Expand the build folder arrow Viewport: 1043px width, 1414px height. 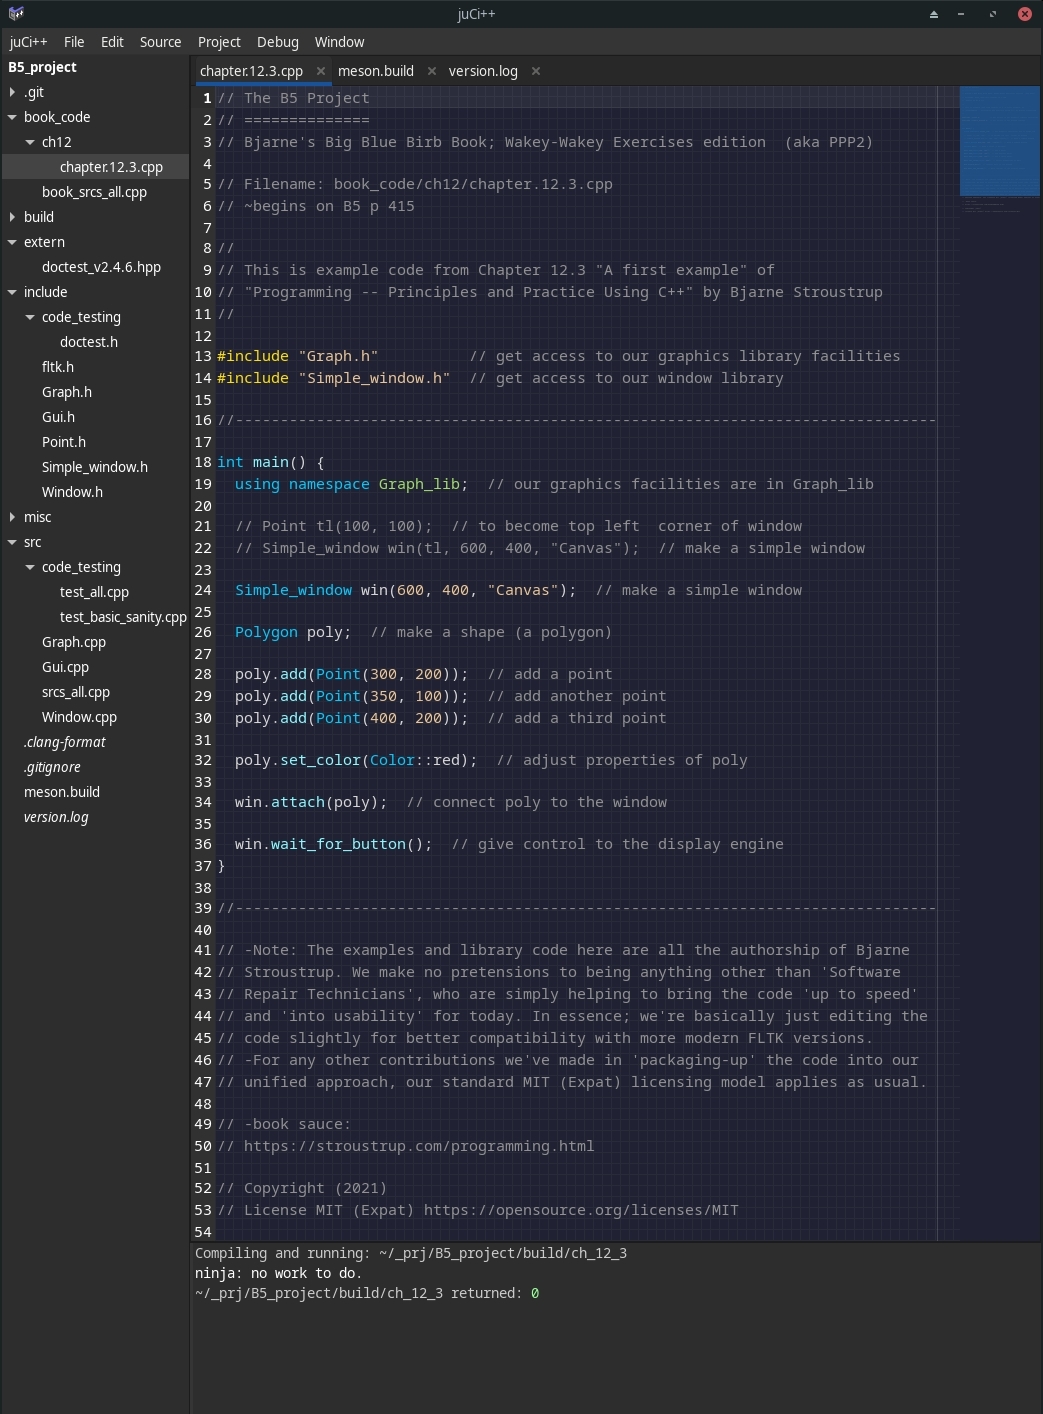point(12,217)
